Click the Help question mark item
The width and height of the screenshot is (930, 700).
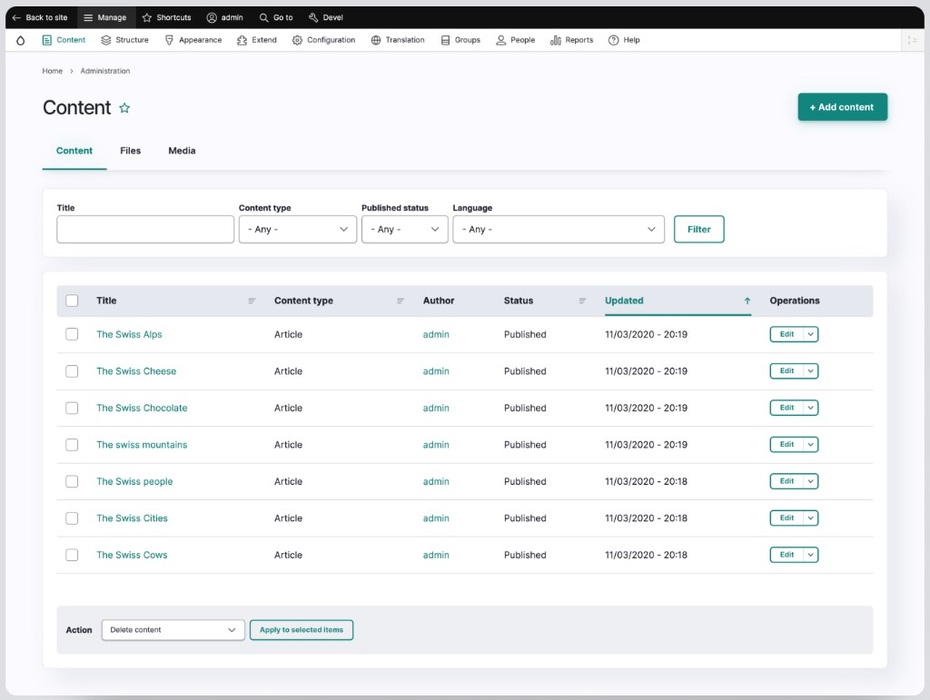pos(623,41)
